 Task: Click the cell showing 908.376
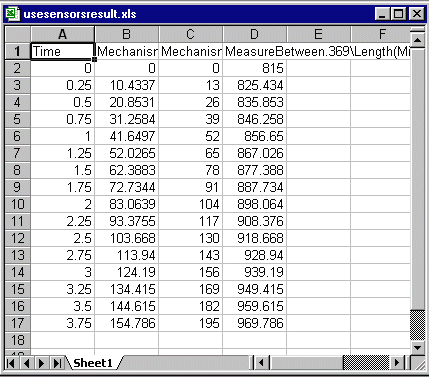pyautogui.click(x=254, y=221)
